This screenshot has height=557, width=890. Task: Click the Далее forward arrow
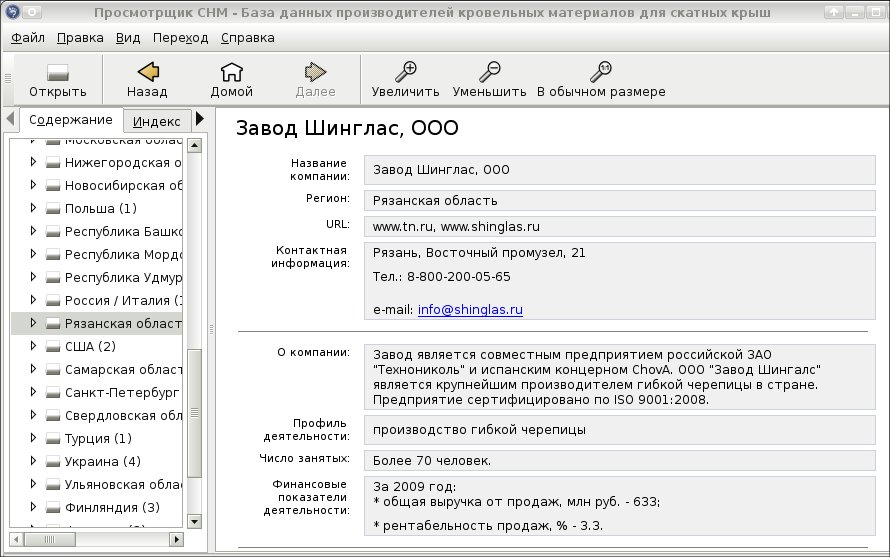(x=315, y=72)
